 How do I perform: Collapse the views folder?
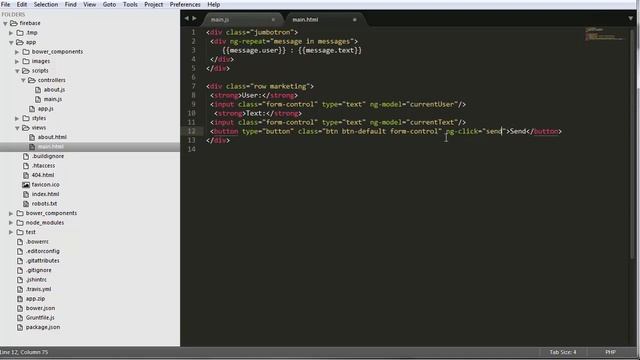[17, 128]
